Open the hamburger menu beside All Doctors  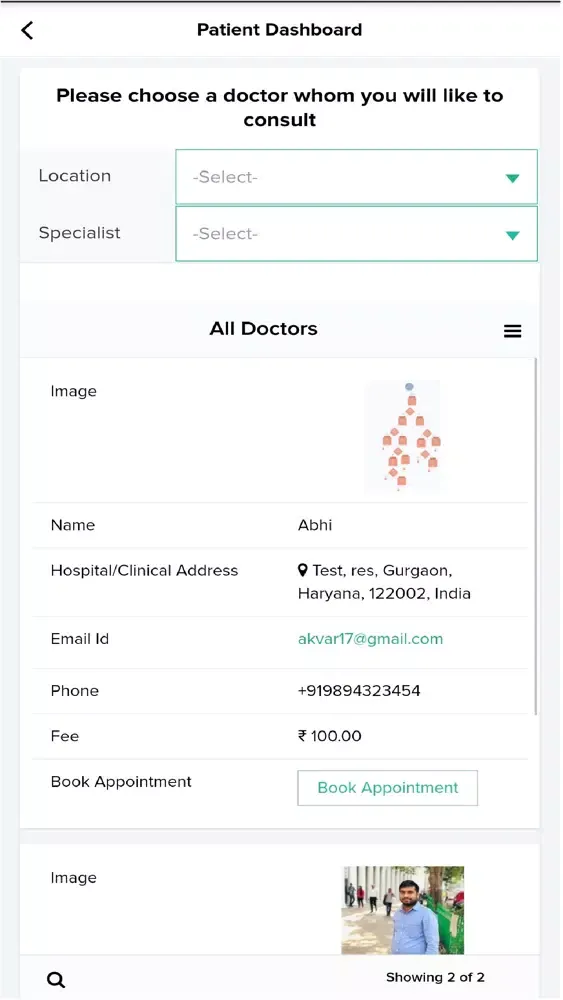tap(513, 331)
